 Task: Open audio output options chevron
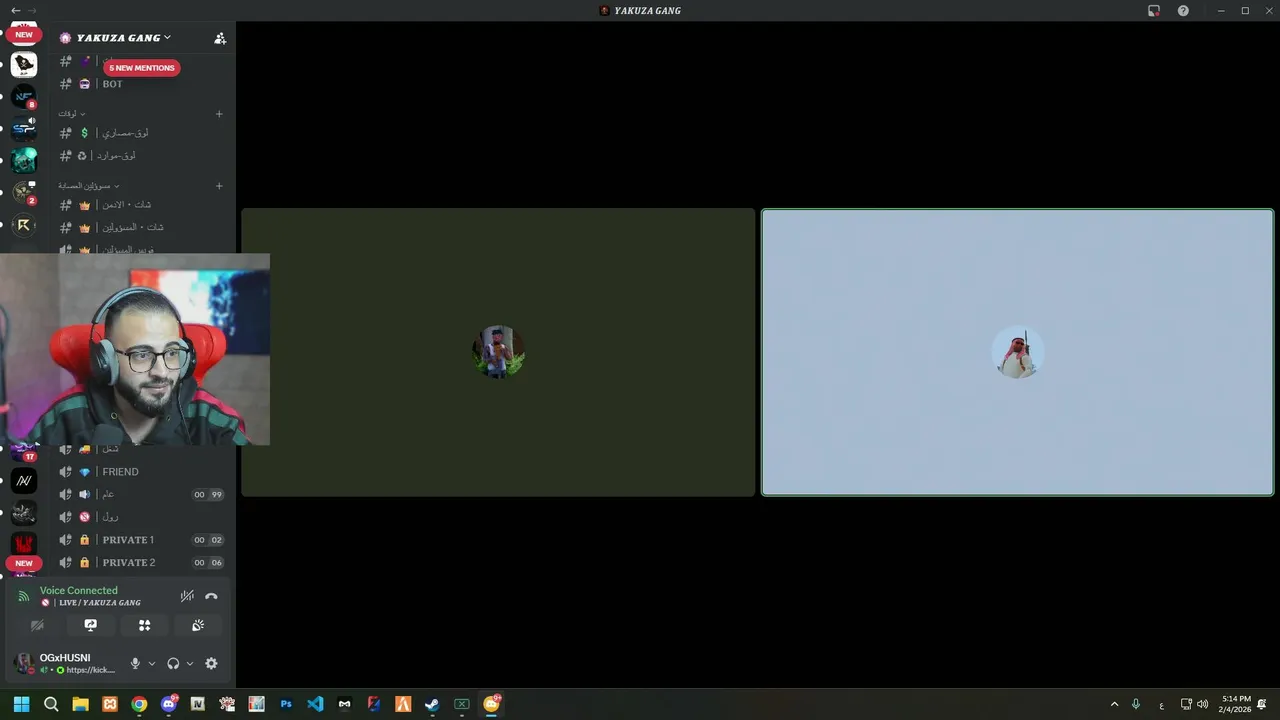click(x=190, y=663)
